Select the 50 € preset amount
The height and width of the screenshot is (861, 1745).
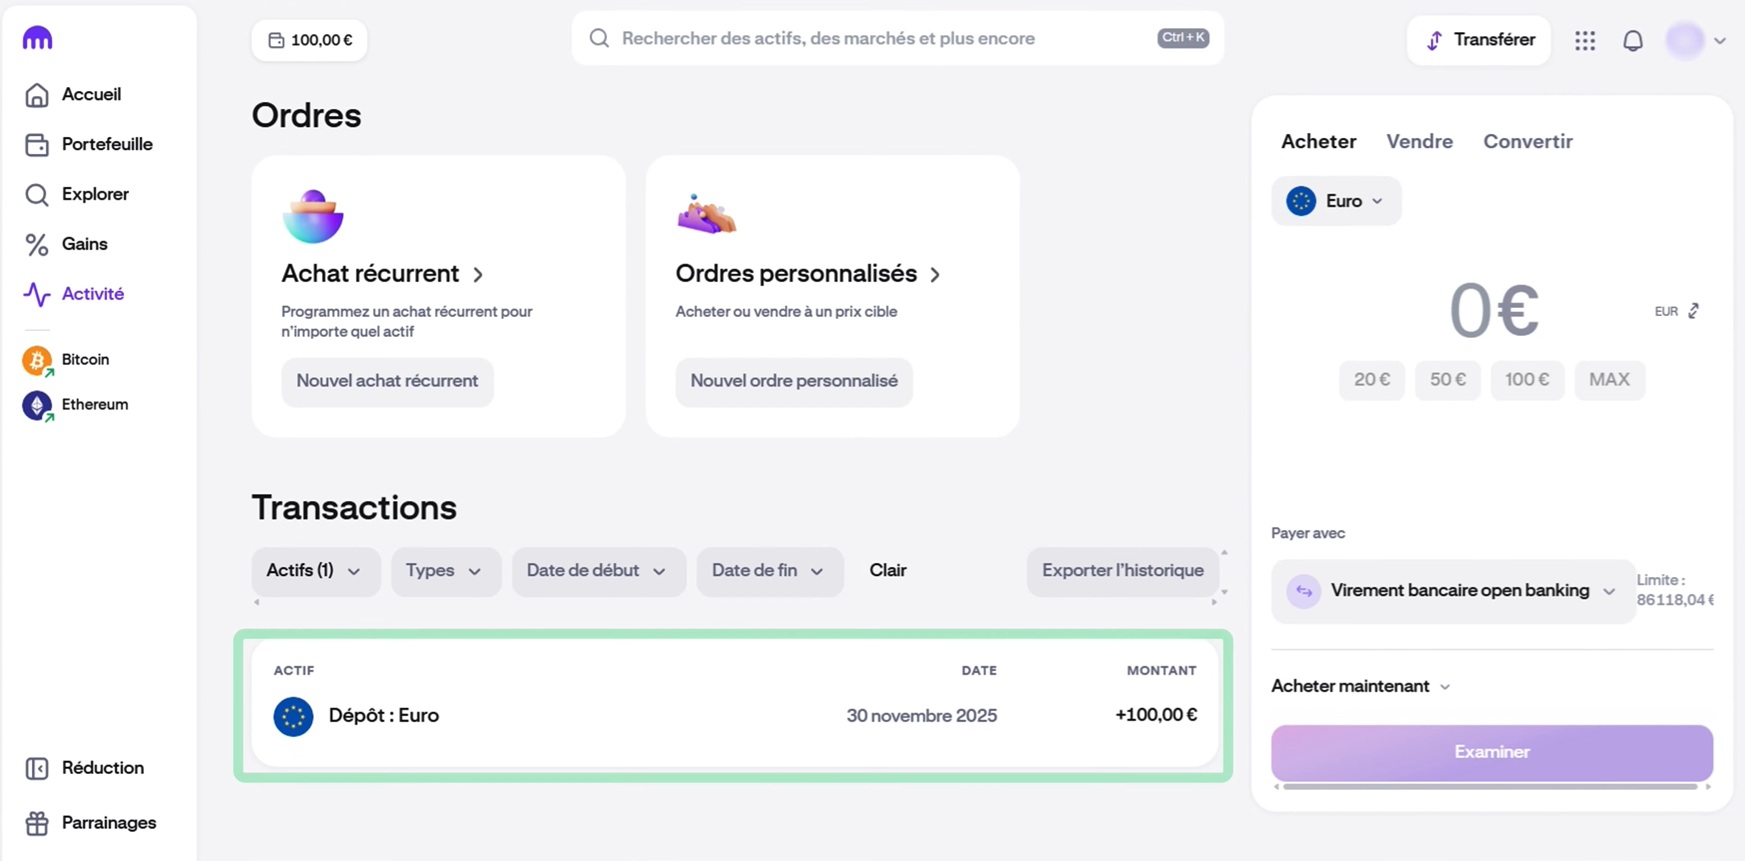(x=1448, y=380)
